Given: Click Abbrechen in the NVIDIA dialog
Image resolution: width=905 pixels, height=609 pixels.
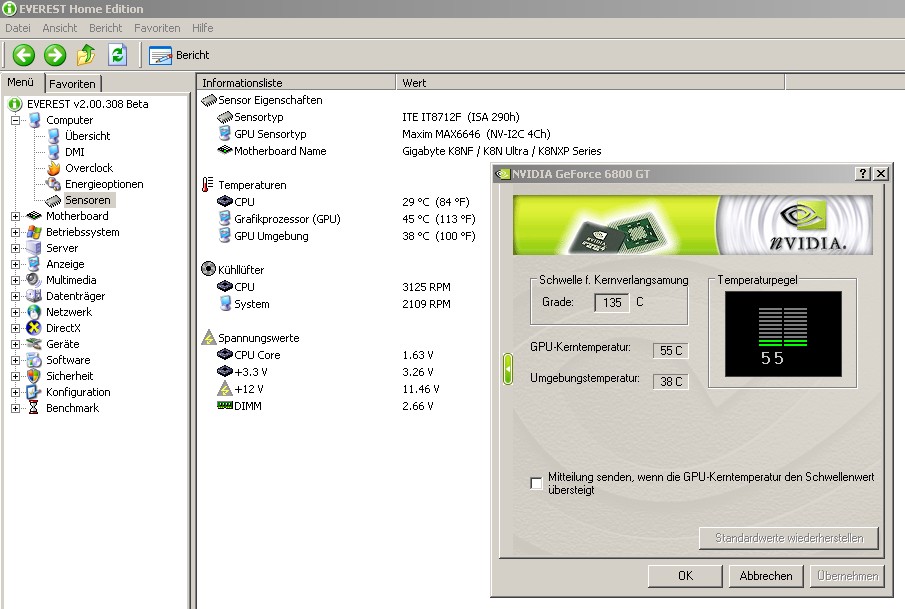Looking at the screenshot, I should (766, 576).
